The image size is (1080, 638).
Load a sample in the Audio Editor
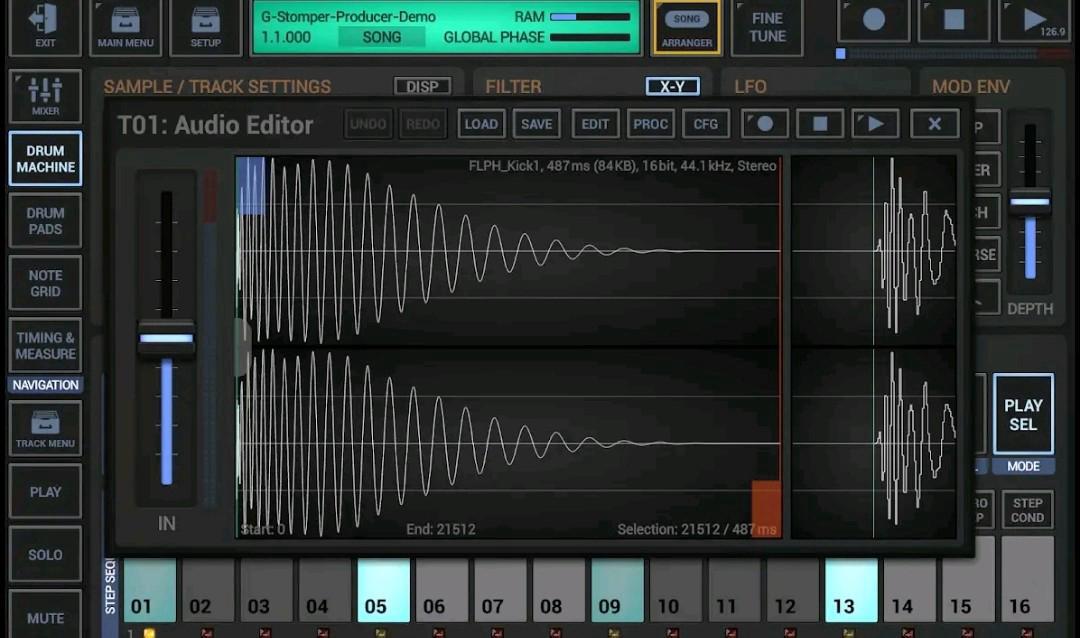pos(481,123)
